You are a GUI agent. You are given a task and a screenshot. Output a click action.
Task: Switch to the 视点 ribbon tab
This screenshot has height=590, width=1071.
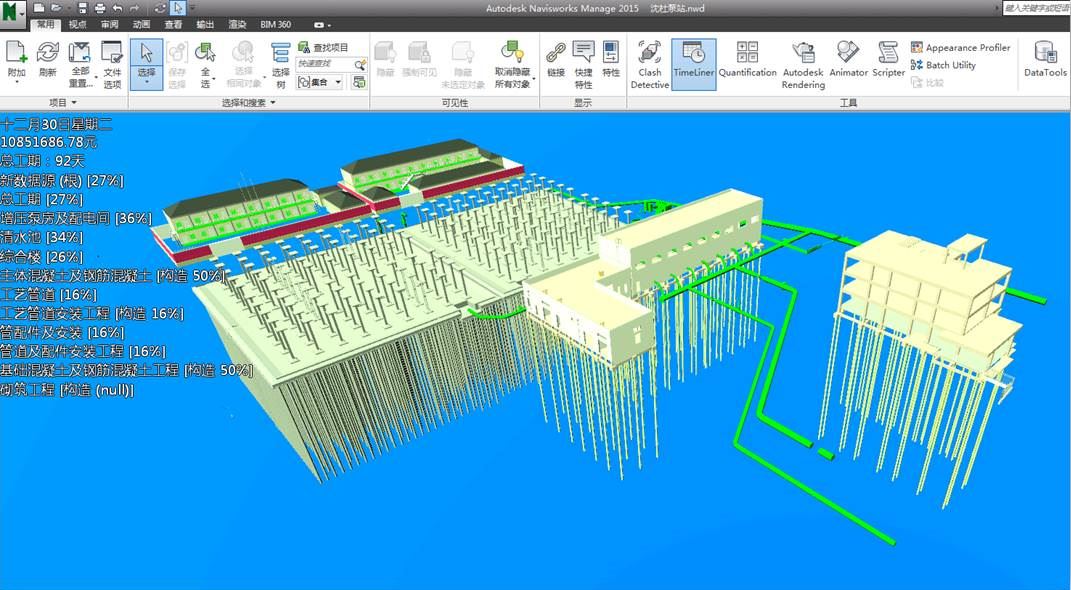click(x=77, y=24)
